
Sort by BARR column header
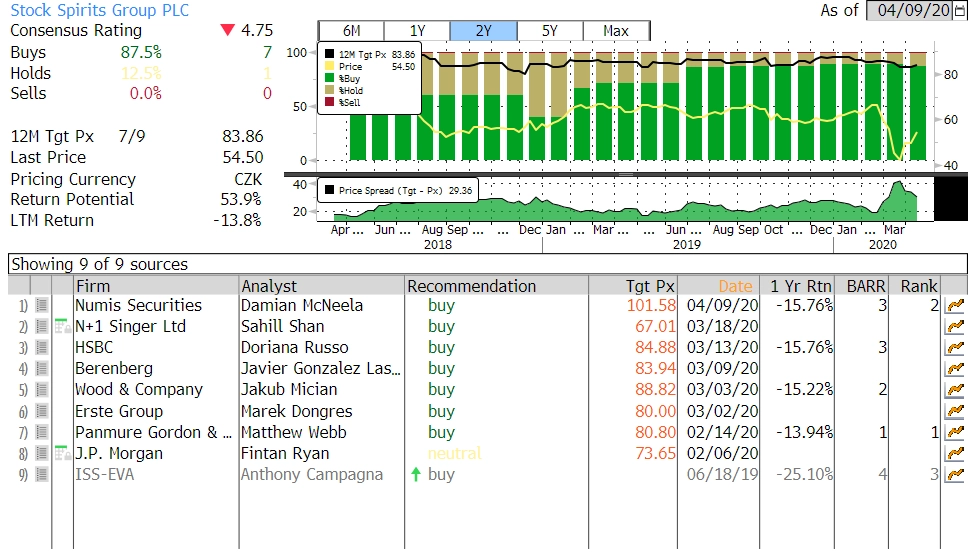pyautogui.click(x=862, y=286)
